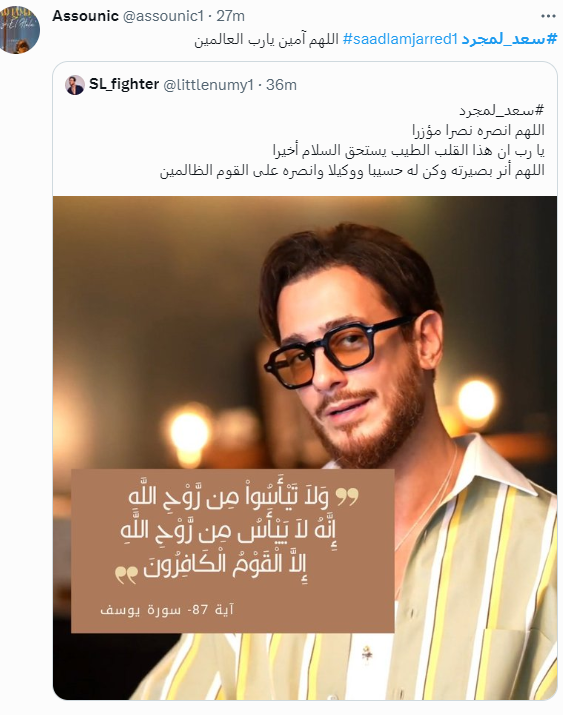Viewport: 563px width, 715px height.
Task: Open the three-dot more options menu
Action: pos(548,16)
